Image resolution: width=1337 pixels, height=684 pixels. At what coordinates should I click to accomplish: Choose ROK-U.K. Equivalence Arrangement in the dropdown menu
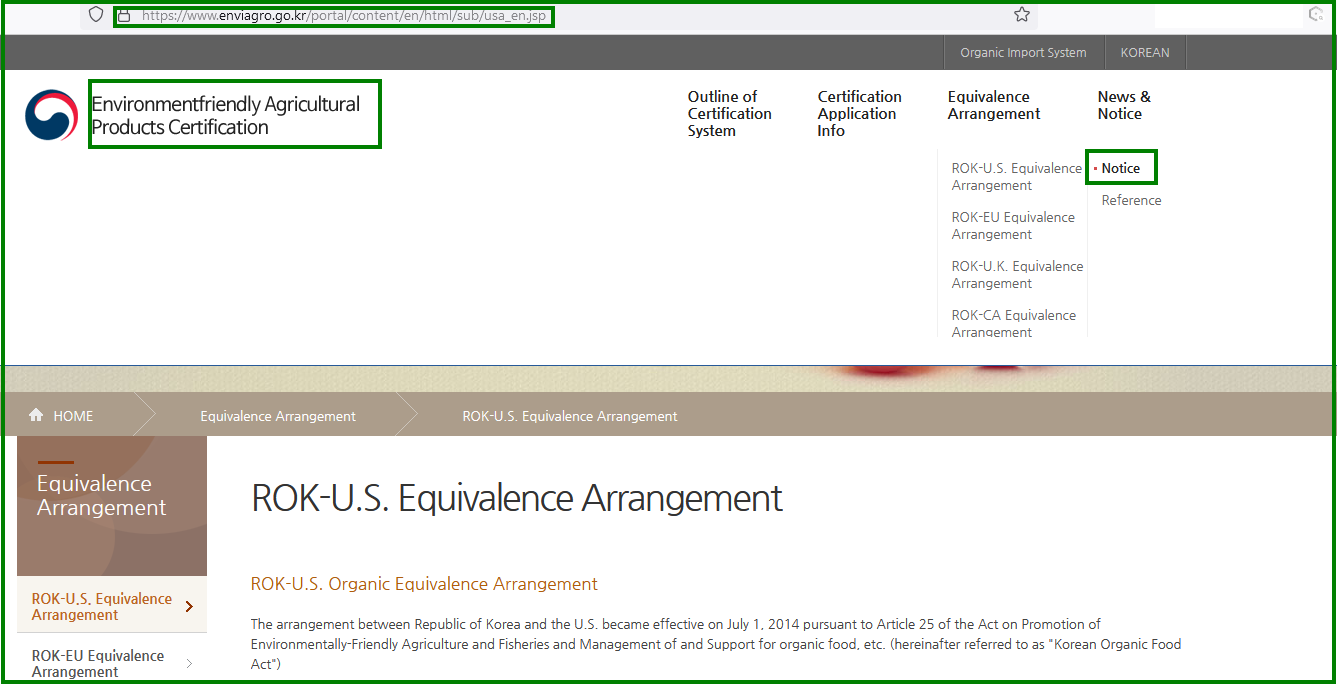click(1016, 275)
